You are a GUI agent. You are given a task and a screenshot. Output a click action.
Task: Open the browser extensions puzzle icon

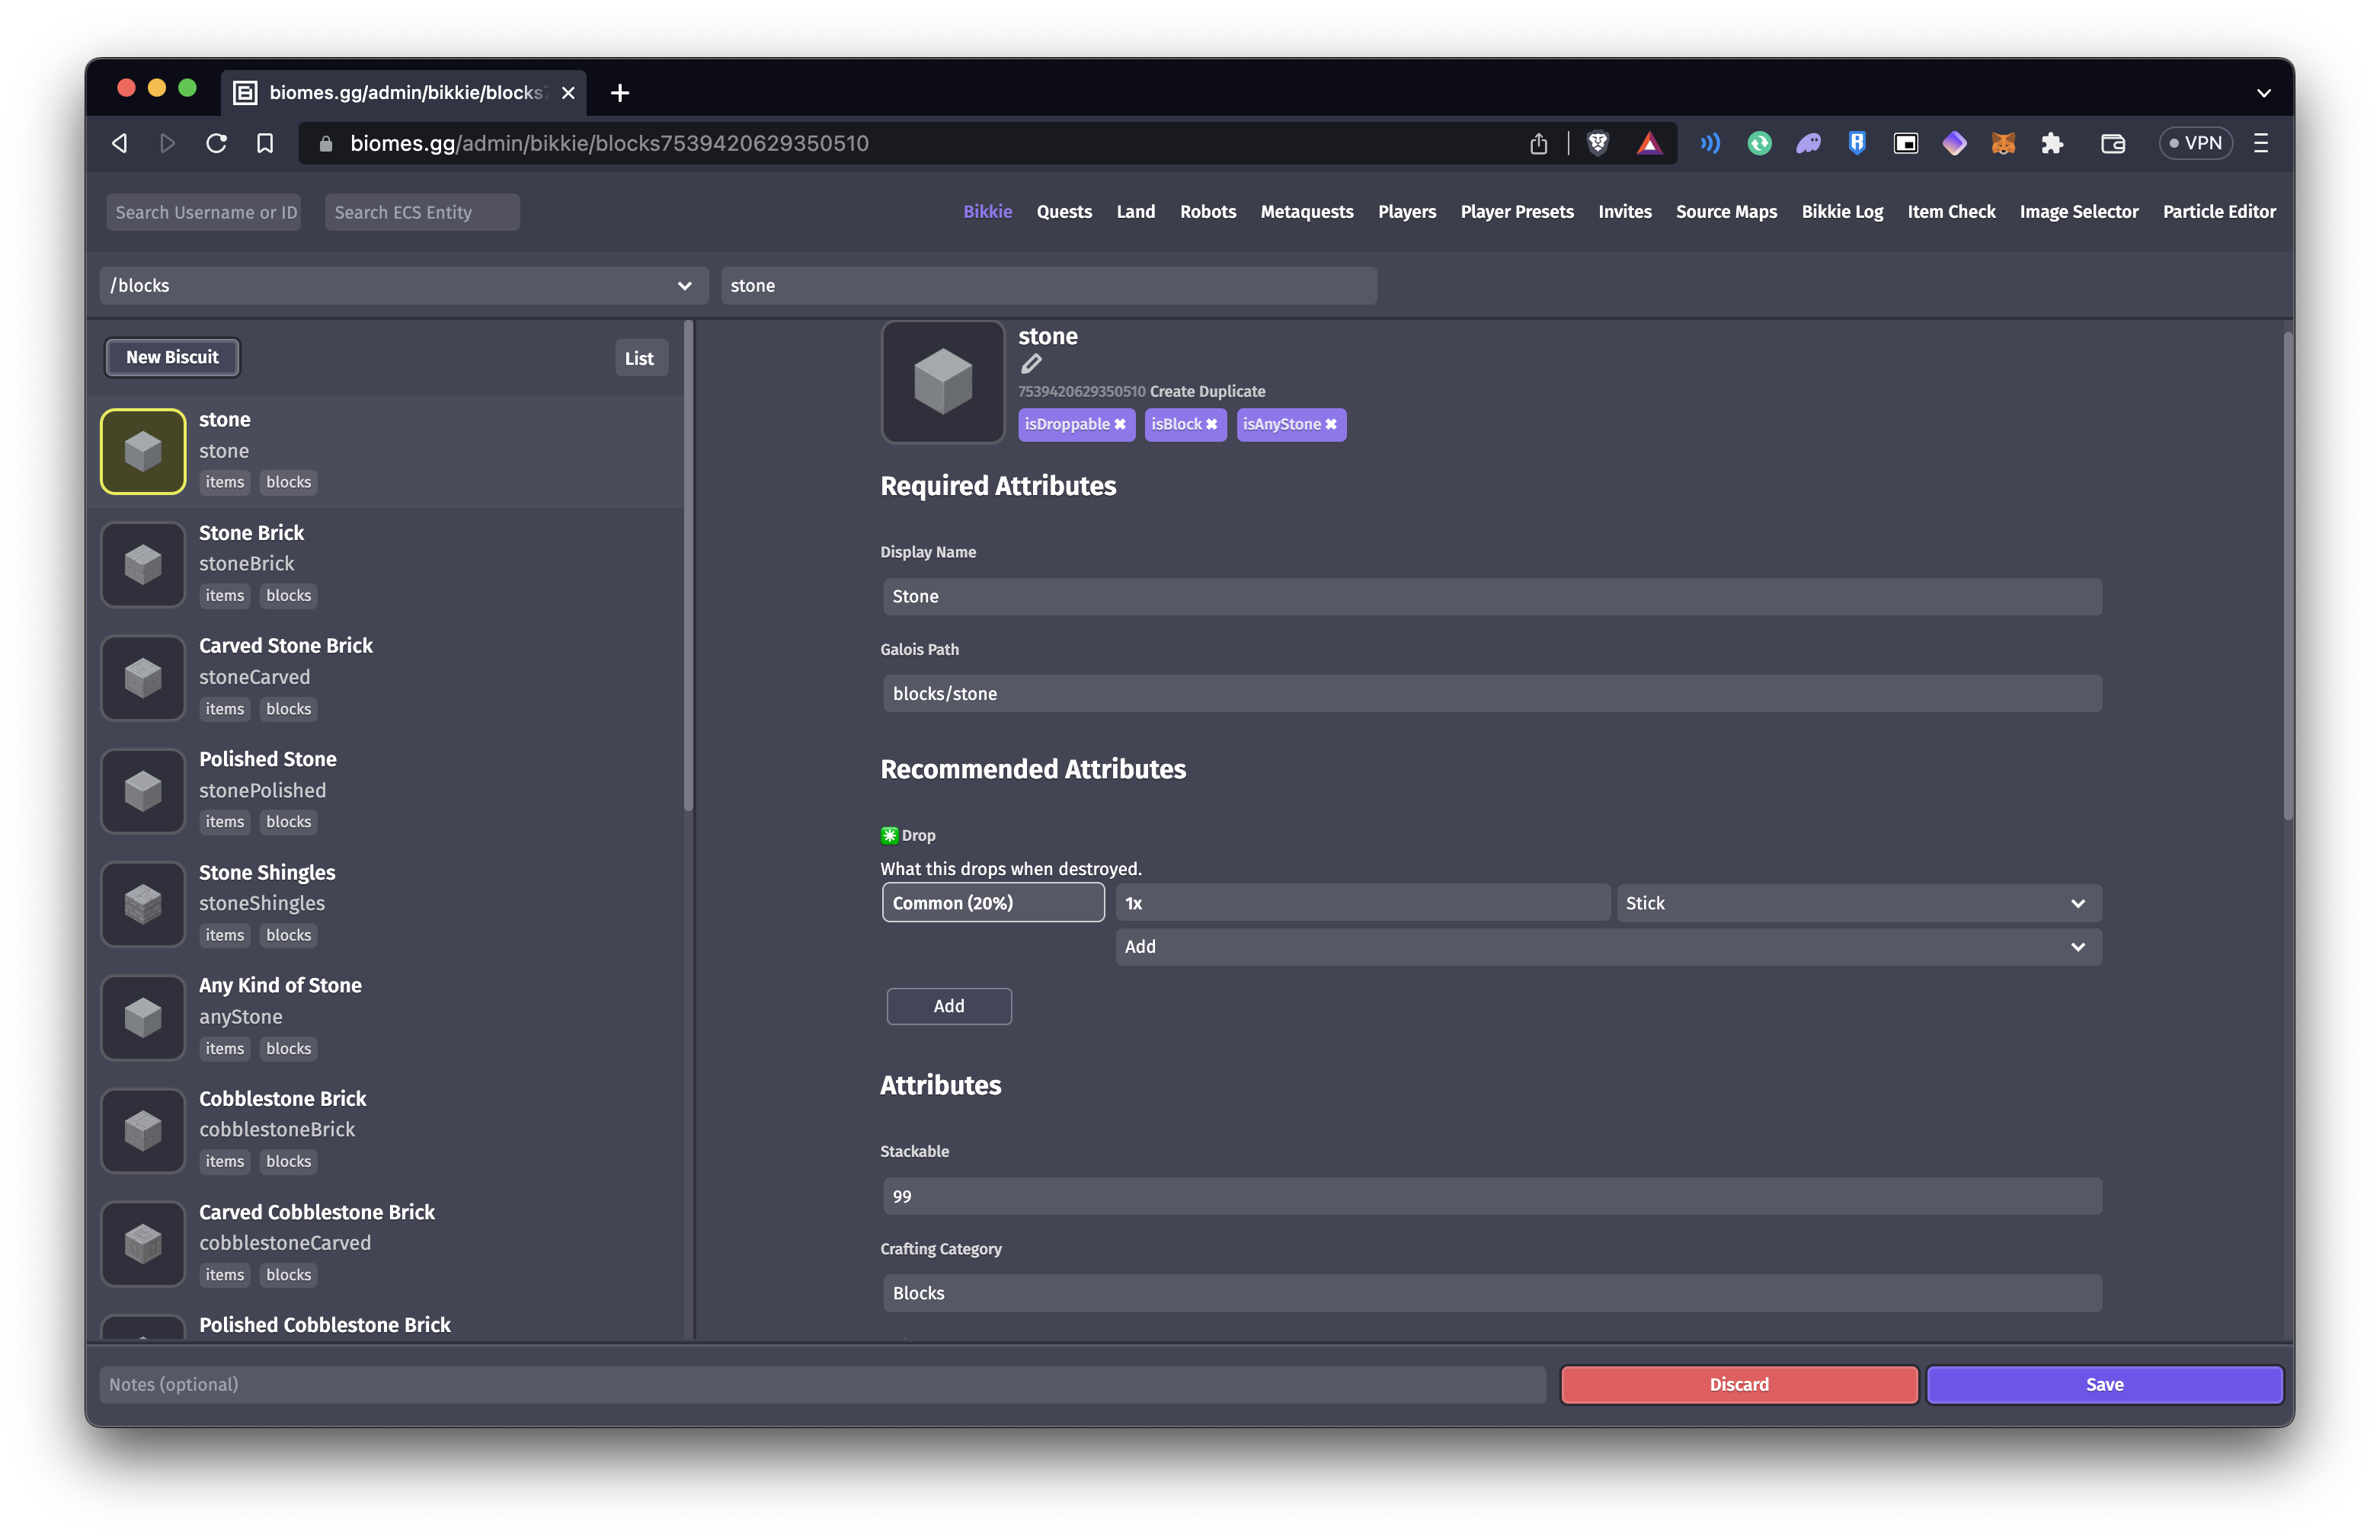tap(2052, 143)
